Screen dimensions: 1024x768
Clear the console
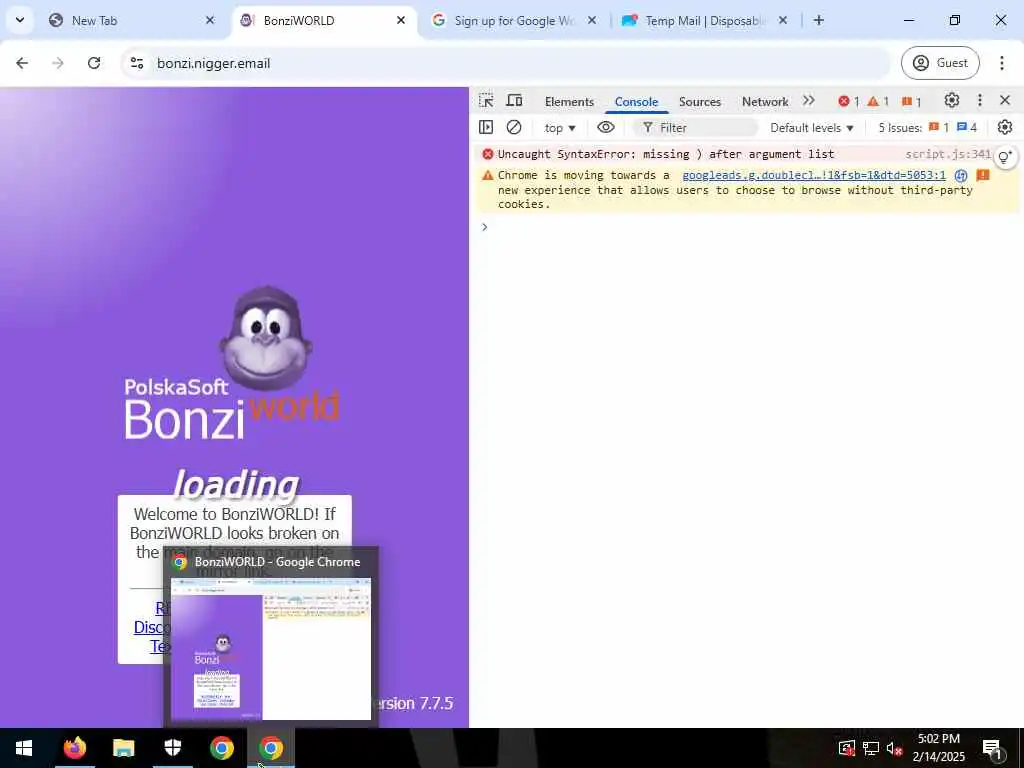[x=514, y=127]
